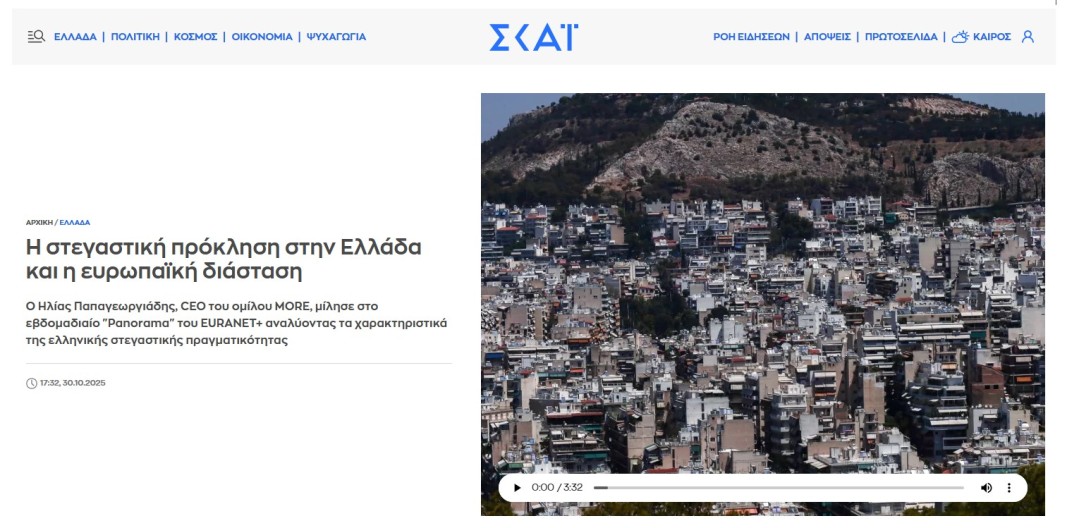Select ΚΟΣΜΟΣ in the navigation bar
Viewport: 1067px width, 528px height.
tap(195, 37)
